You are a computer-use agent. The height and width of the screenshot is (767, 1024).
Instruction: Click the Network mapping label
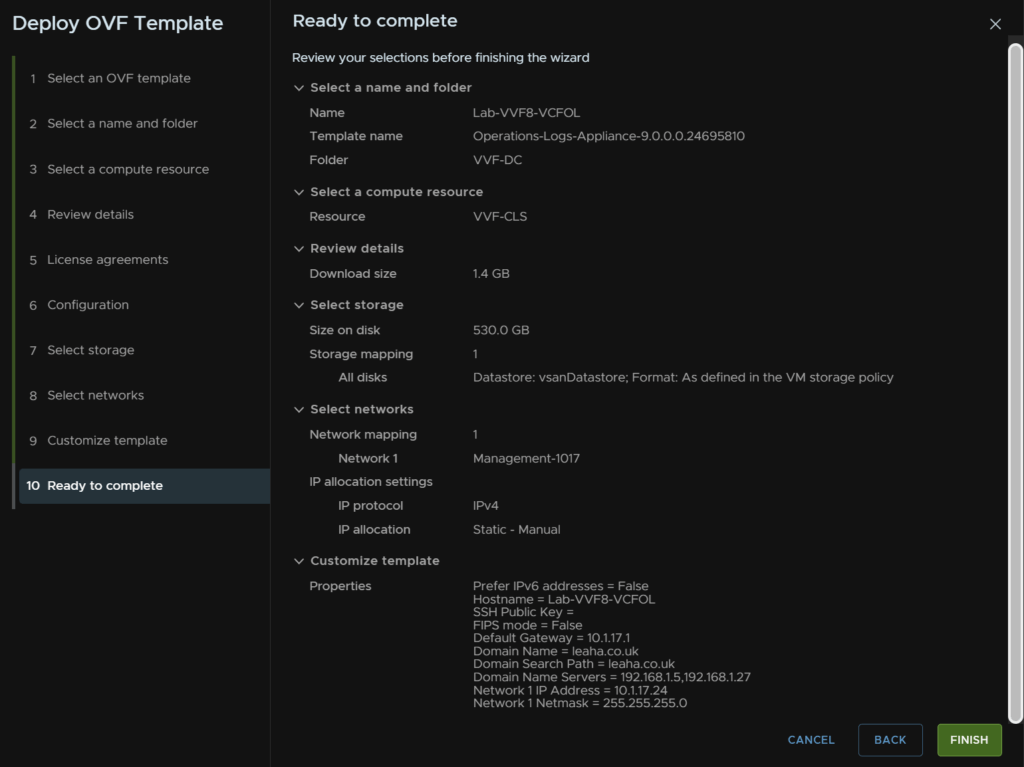click(x=363, y=434)
